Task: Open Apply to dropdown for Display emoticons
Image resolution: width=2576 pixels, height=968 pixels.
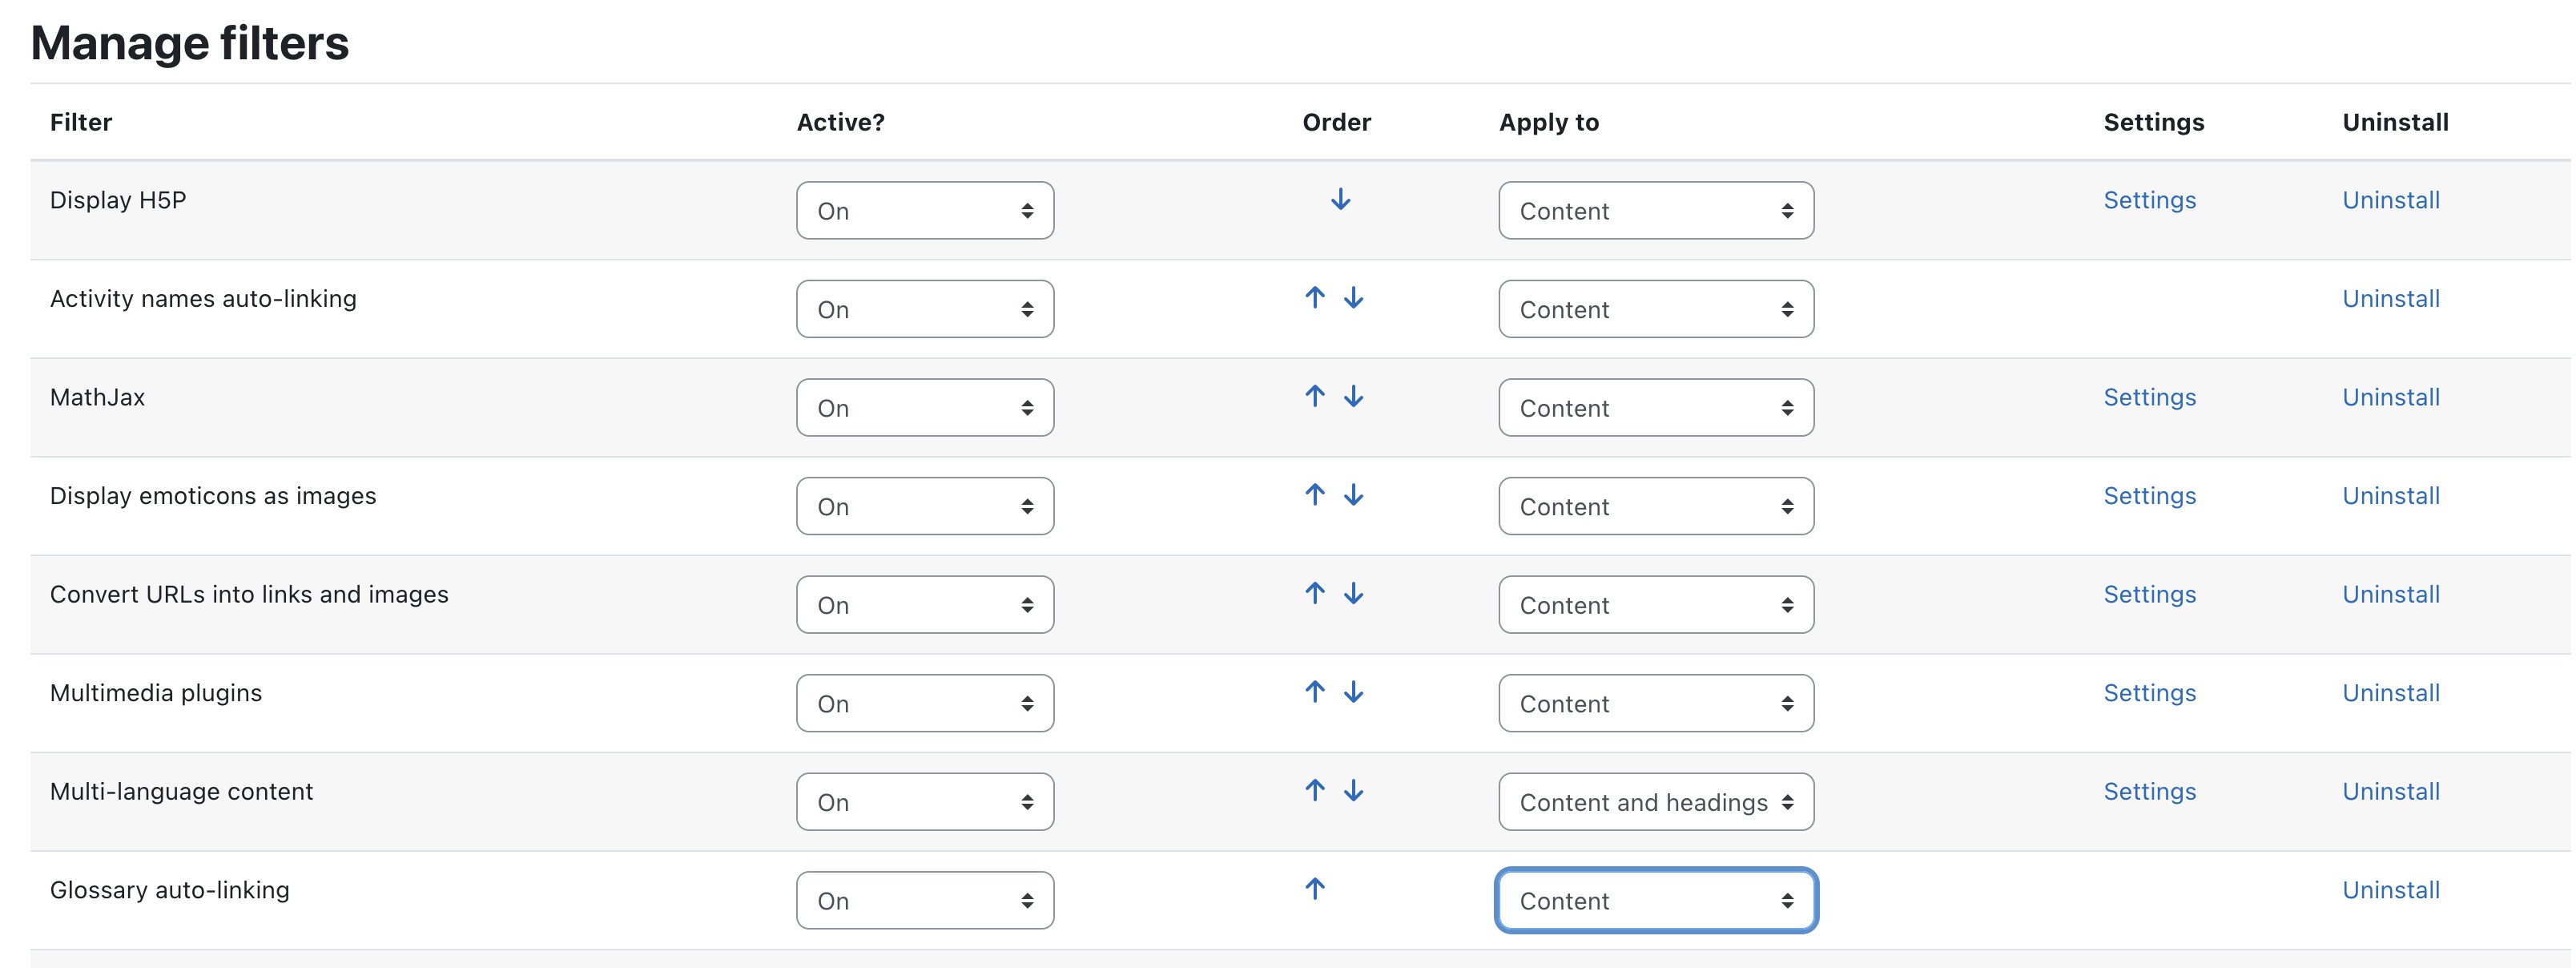Action: pyautogui.click(x=1656, y=506)
